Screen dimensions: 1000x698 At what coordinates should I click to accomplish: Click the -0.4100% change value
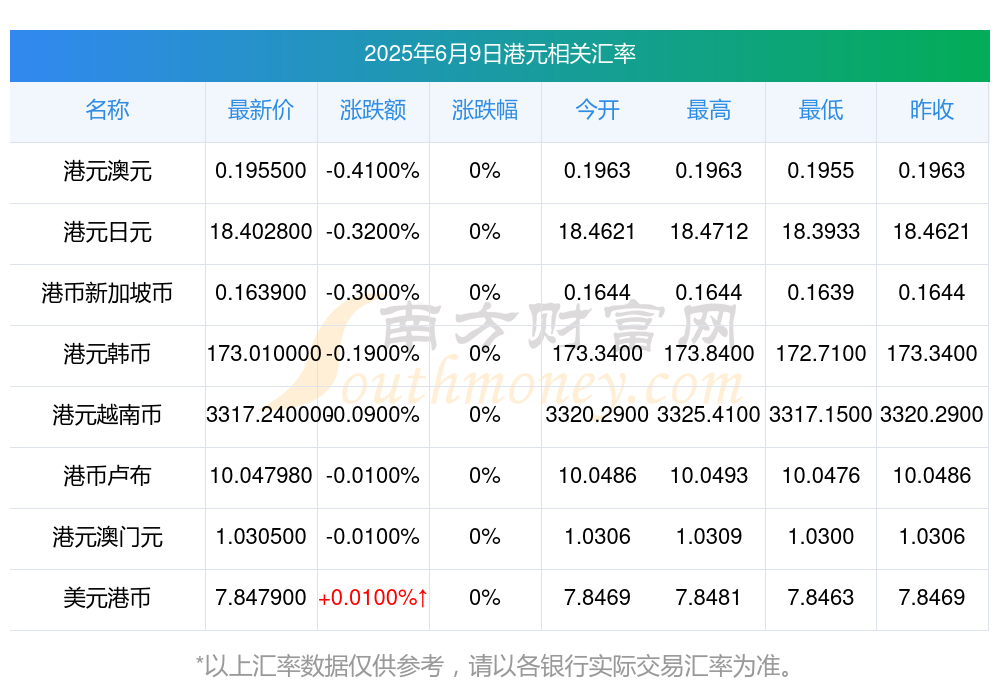point(373,170)
